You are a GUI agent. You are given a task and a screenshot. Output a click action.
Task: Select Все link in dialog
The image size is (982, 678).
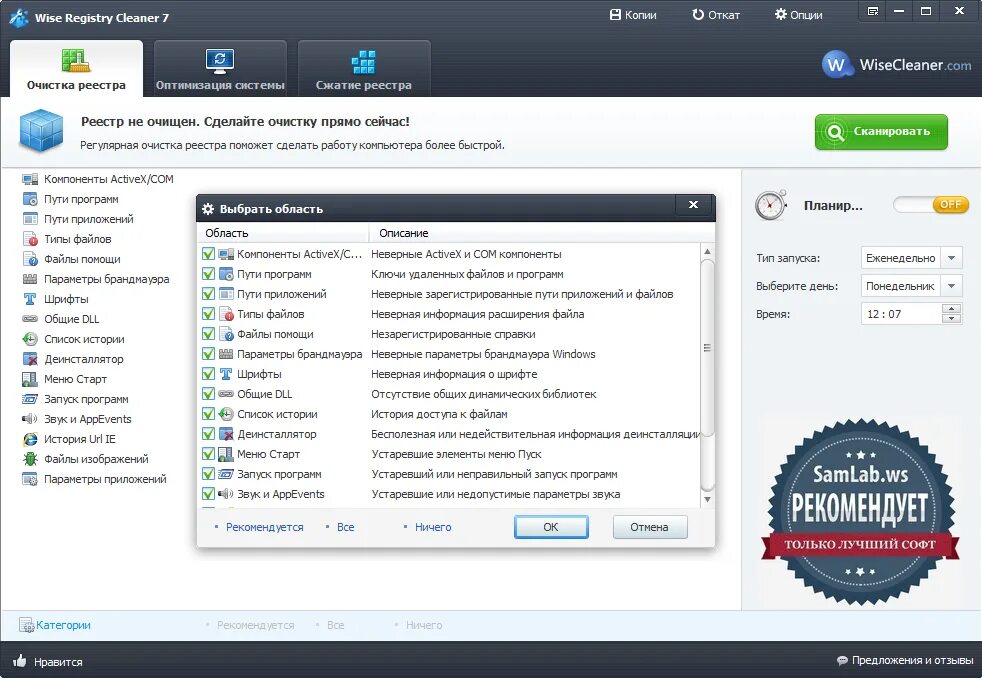coord(346,527)
